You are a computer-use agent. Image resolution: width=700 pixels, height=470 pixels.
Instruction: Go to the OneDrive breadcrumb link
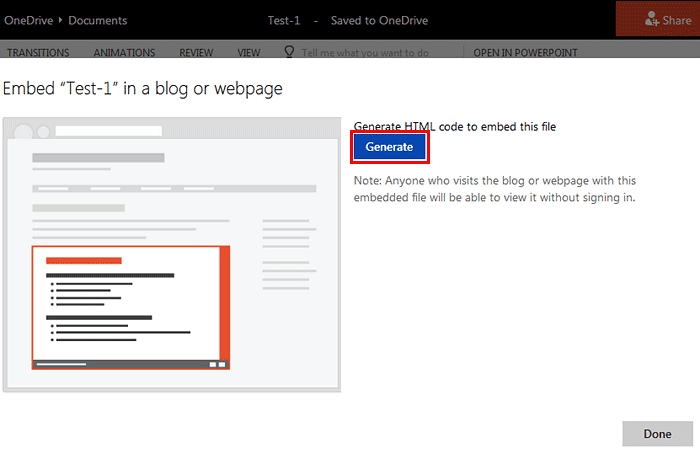point(27,20)
